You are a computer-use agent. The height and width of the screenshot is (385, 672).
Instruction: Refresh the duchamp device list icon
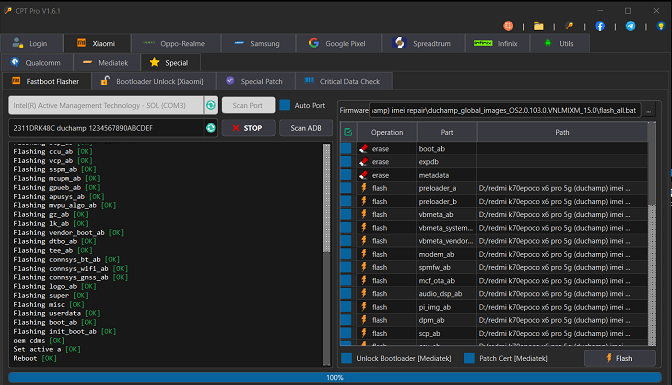coord(210,128)
